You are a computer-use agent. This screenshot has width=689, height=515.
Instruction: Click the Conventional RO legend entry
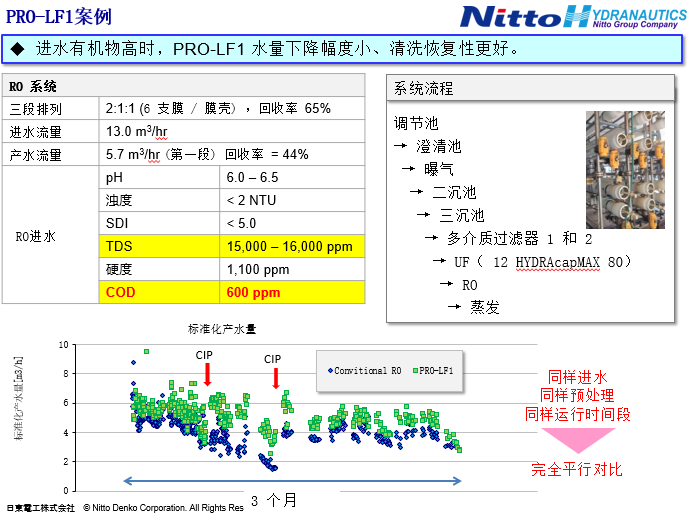[x=364, y=371]
